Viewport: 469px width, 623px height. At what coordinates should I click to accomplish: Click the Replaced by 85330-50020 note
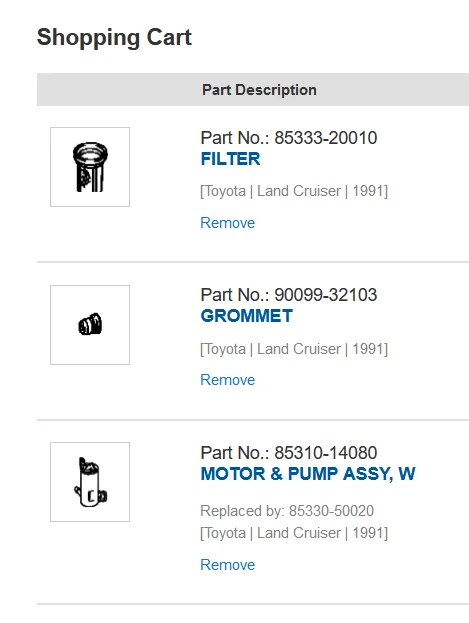287,511
